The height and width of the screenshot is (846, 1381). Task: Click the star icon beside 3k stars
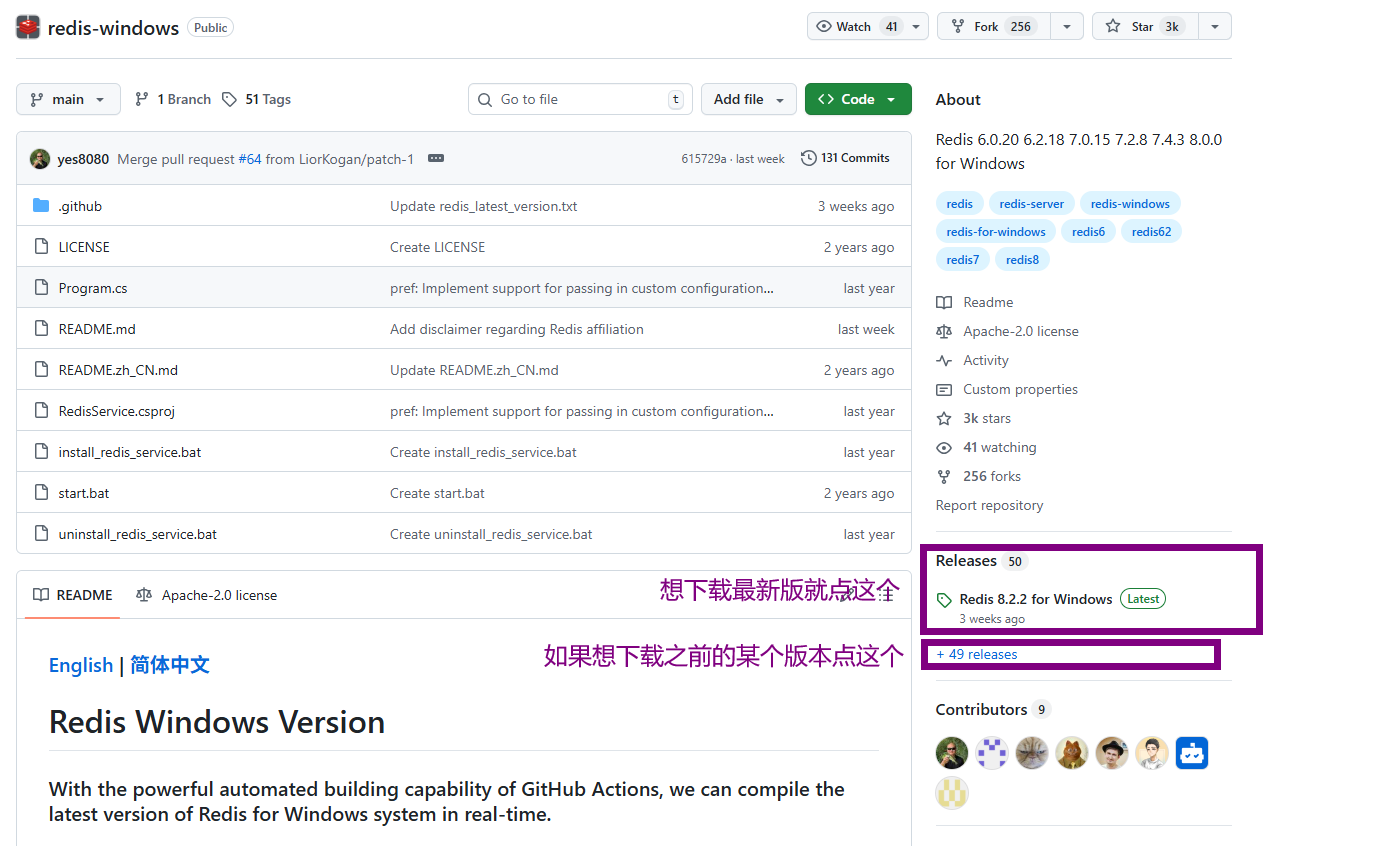click(944, 418)
